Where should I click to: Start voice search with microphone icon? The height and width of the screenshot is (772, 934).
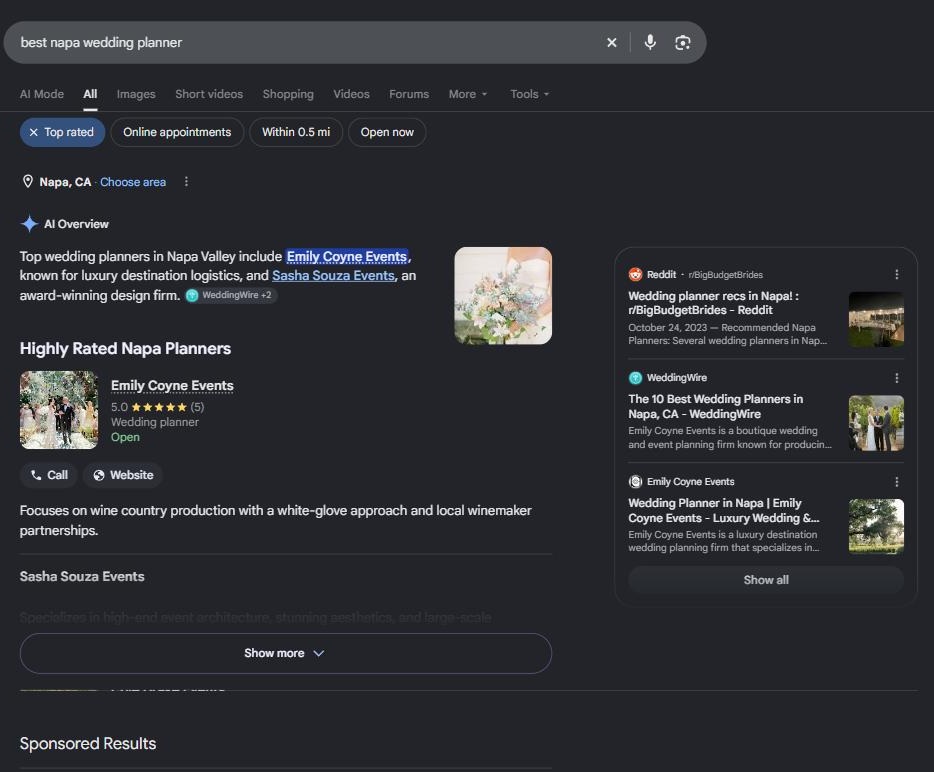[650, 42]
